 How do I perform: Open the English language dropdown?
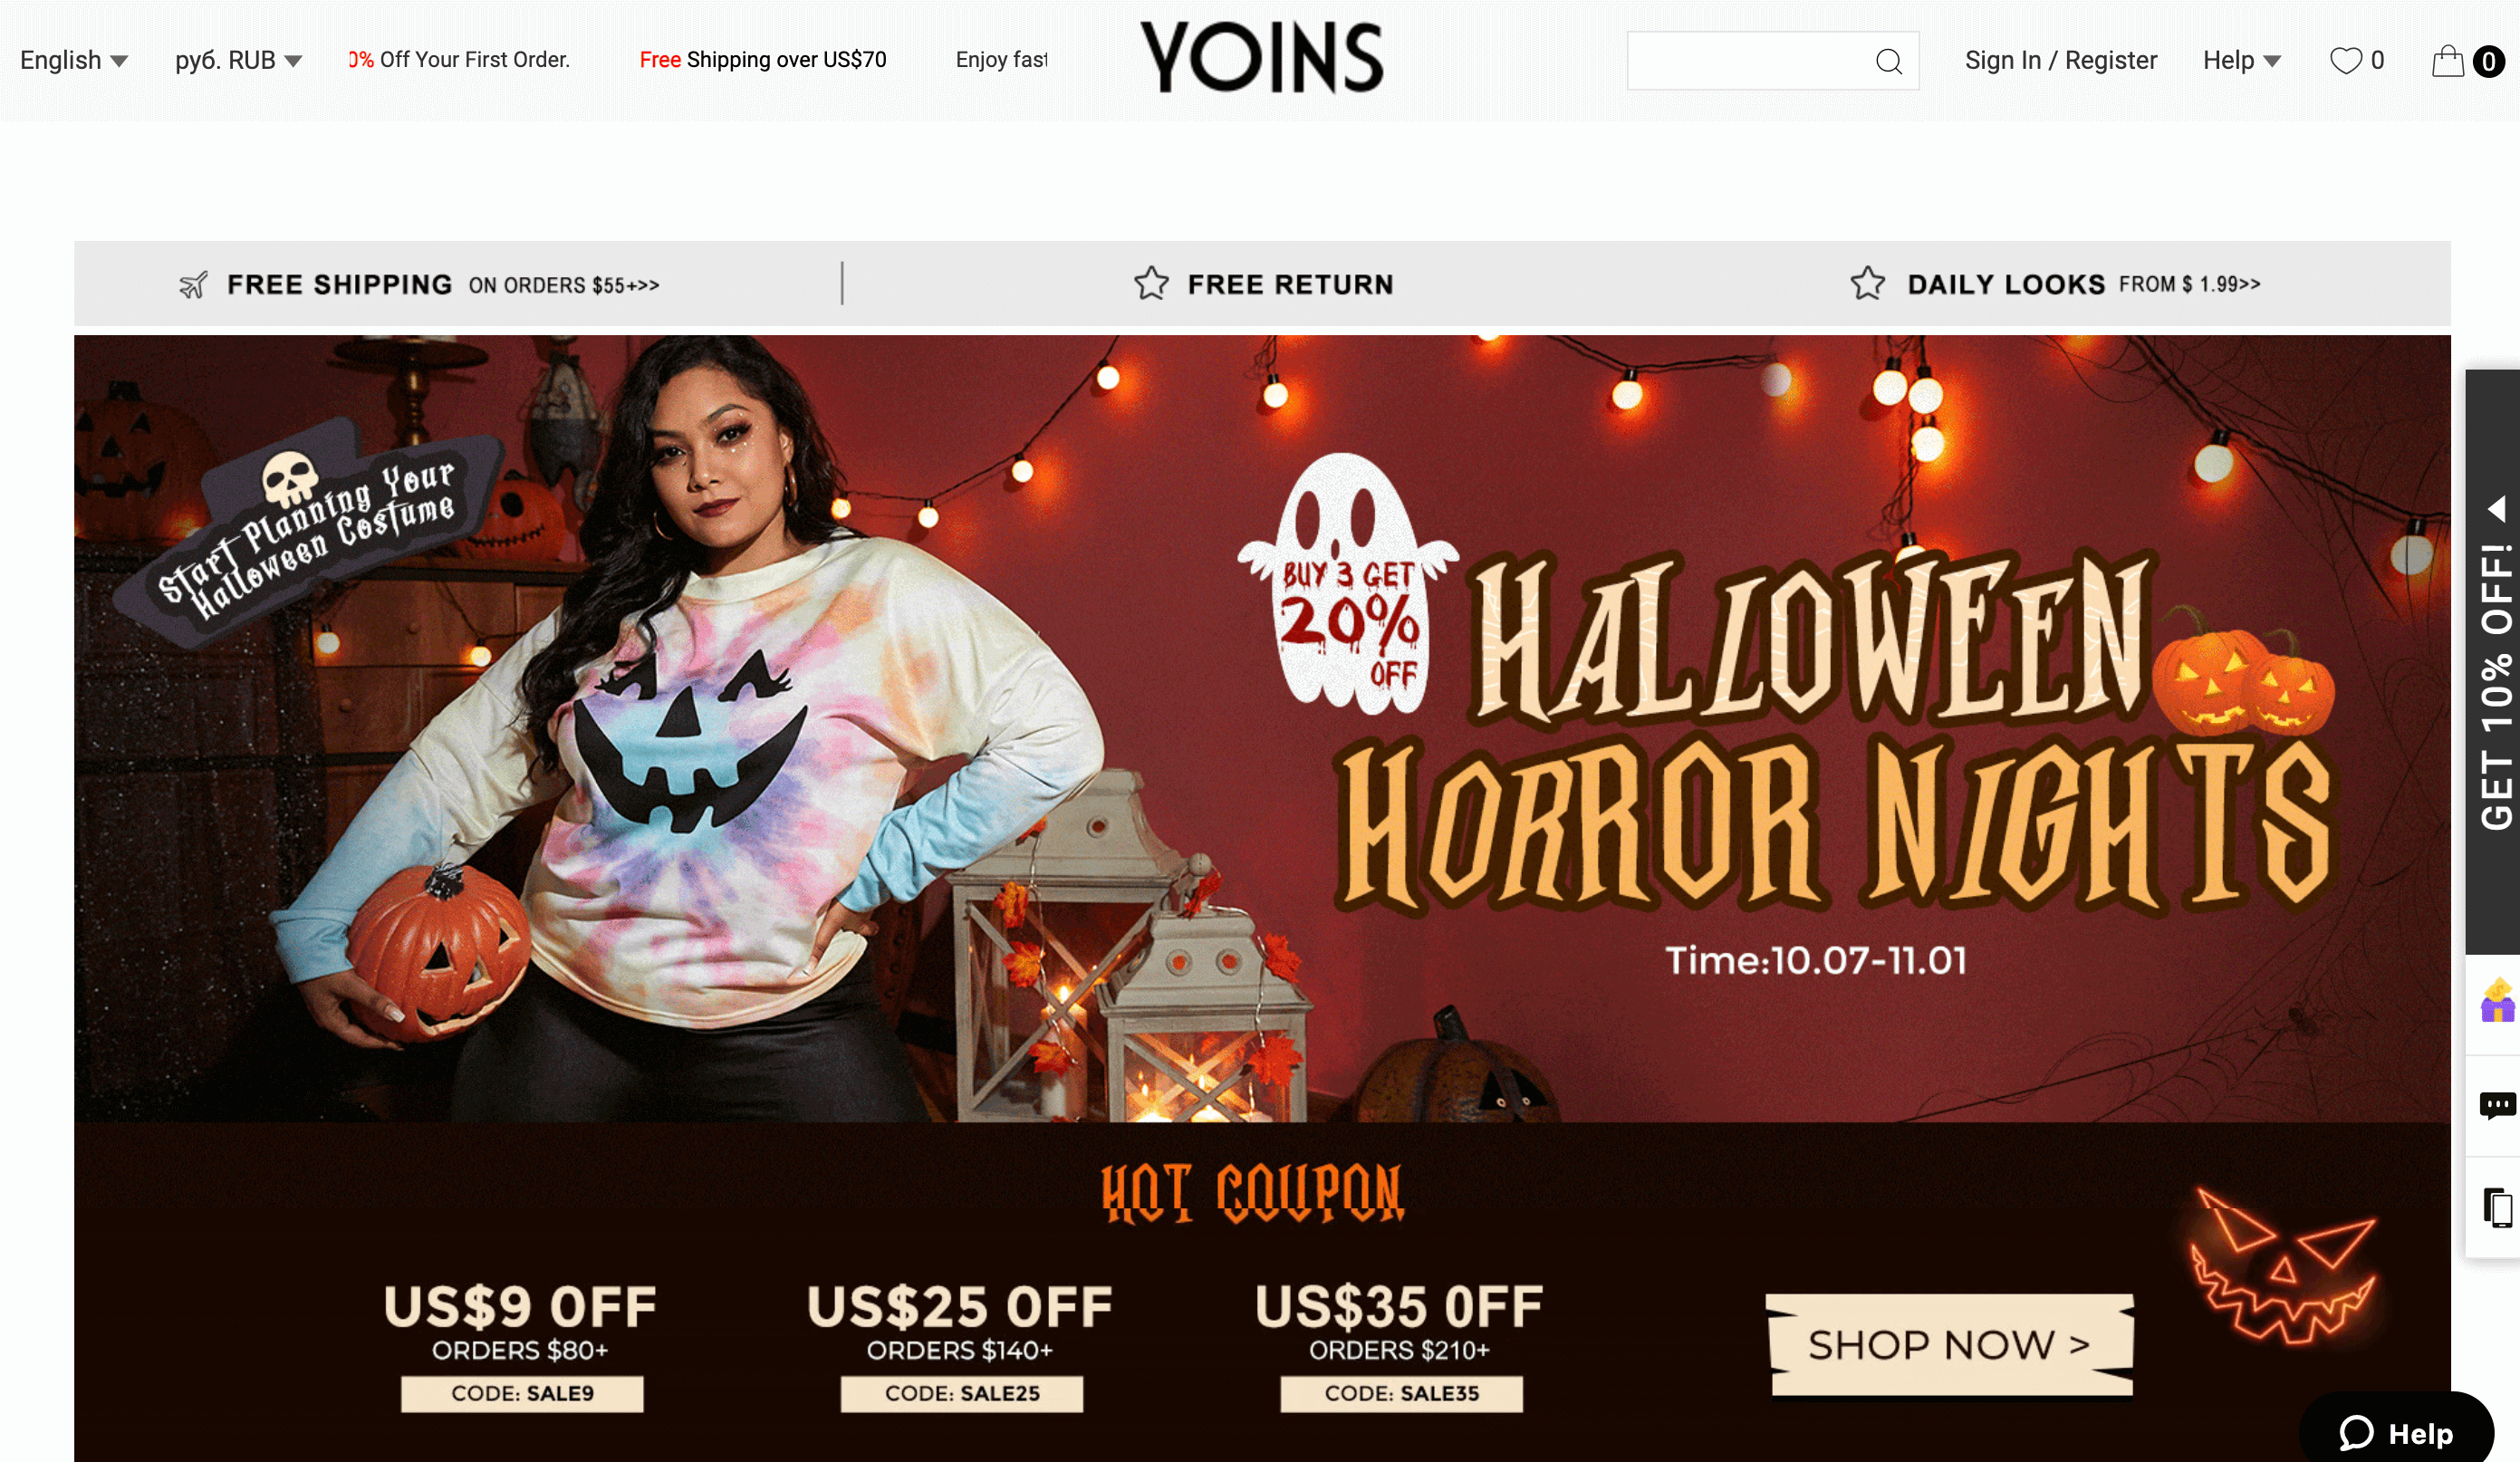tap(74, 60)
